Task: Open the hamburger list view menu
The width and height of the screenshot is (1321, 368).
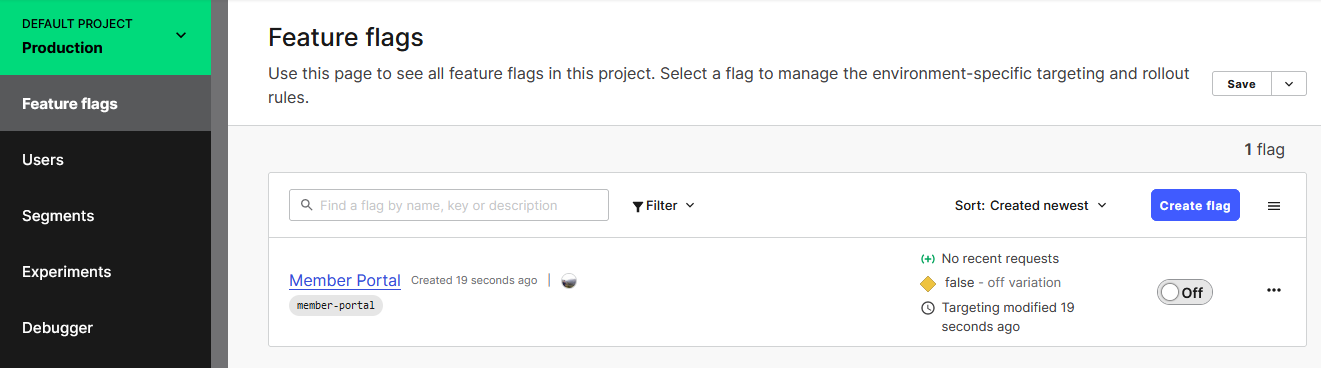Action: click(1274, 205)
